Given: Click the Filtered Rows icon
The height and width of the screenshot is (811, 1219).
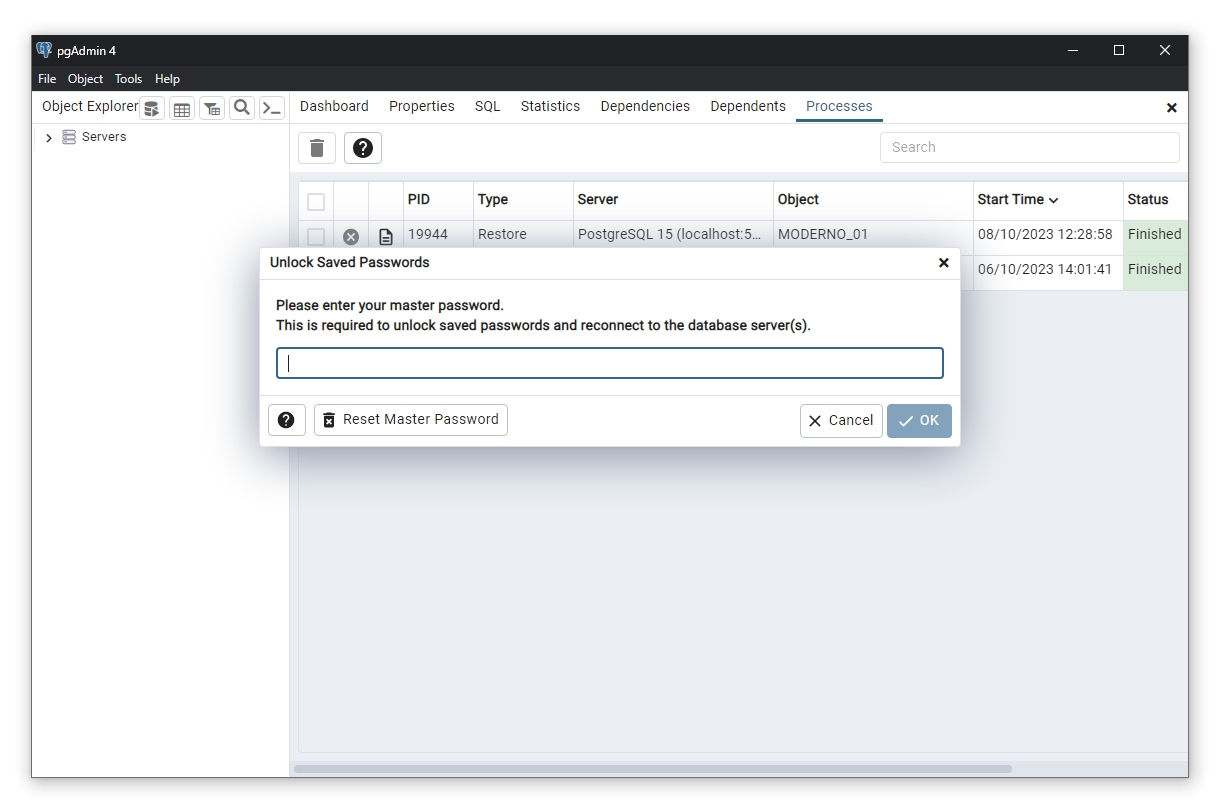Looking at the screenshot, I should 212,108.
